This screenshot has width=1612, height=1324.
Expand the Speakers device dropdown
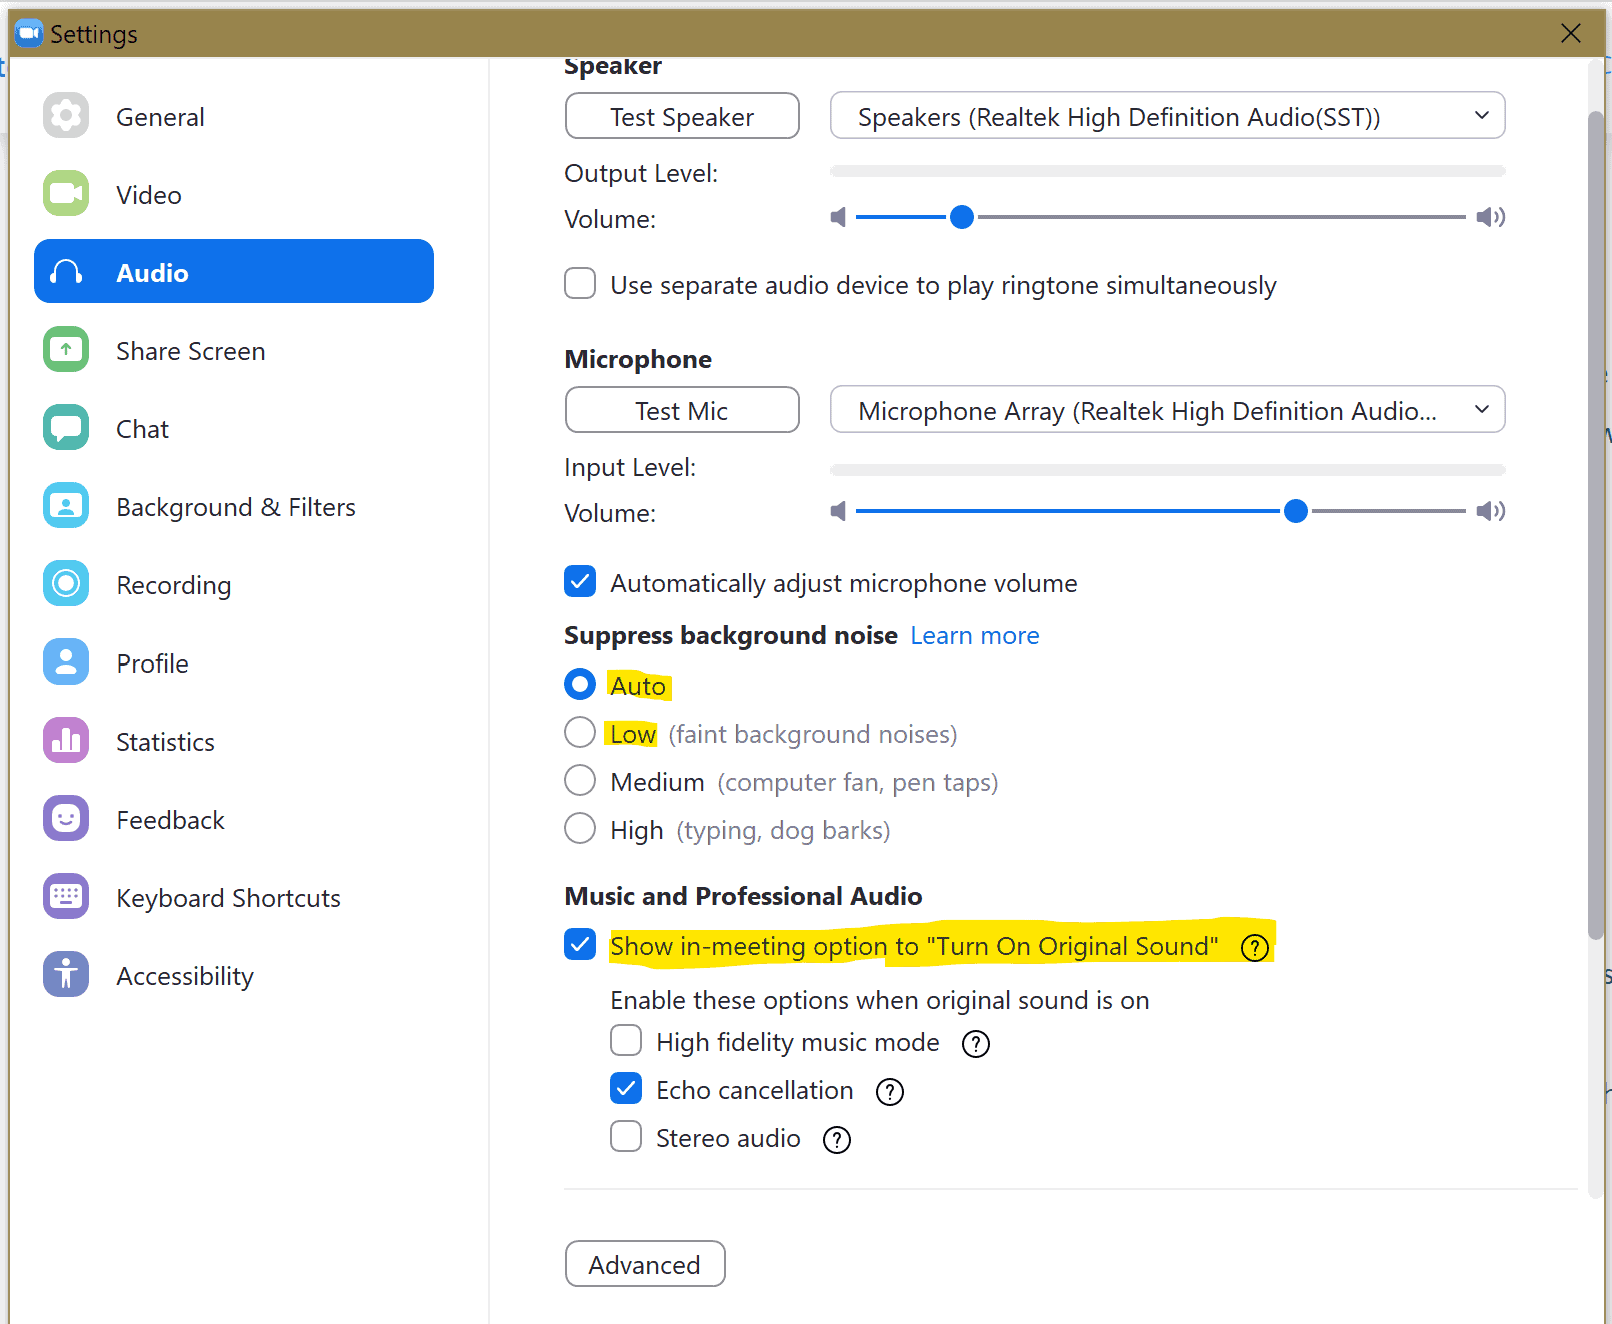[x=1167, y=116]
